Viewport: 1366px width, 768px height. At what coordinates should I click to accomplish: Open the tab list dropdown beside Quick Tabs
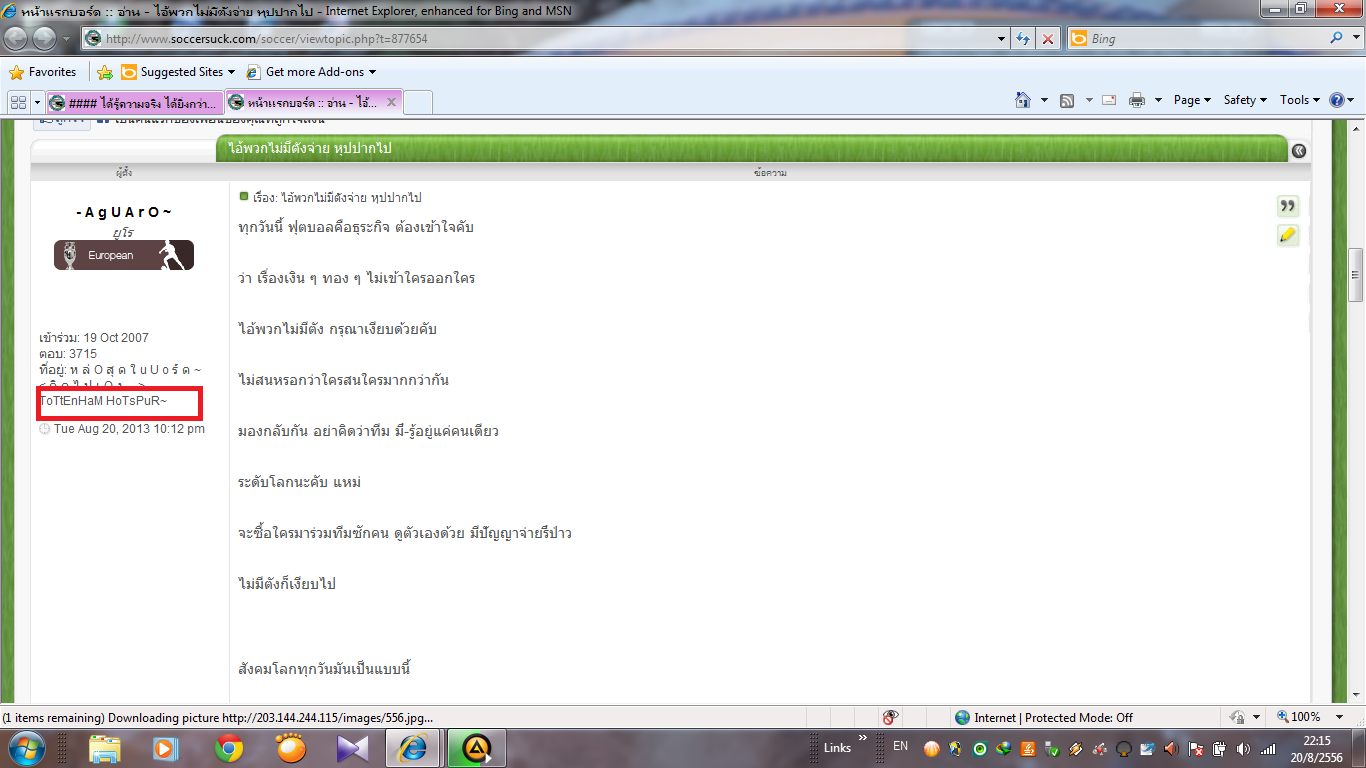pyautogui.click(x=37, y=101)
